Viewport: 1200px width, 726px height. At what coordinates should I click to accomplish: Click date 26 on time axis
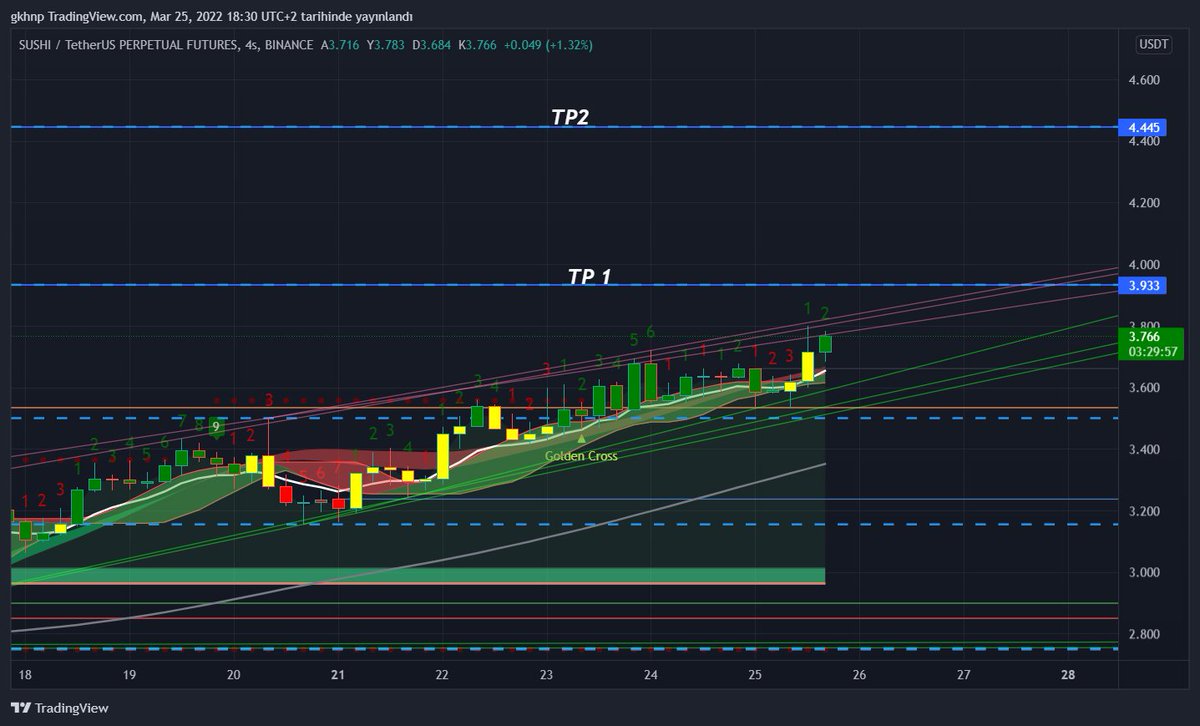pyautogui.click(x=859, y=675)
